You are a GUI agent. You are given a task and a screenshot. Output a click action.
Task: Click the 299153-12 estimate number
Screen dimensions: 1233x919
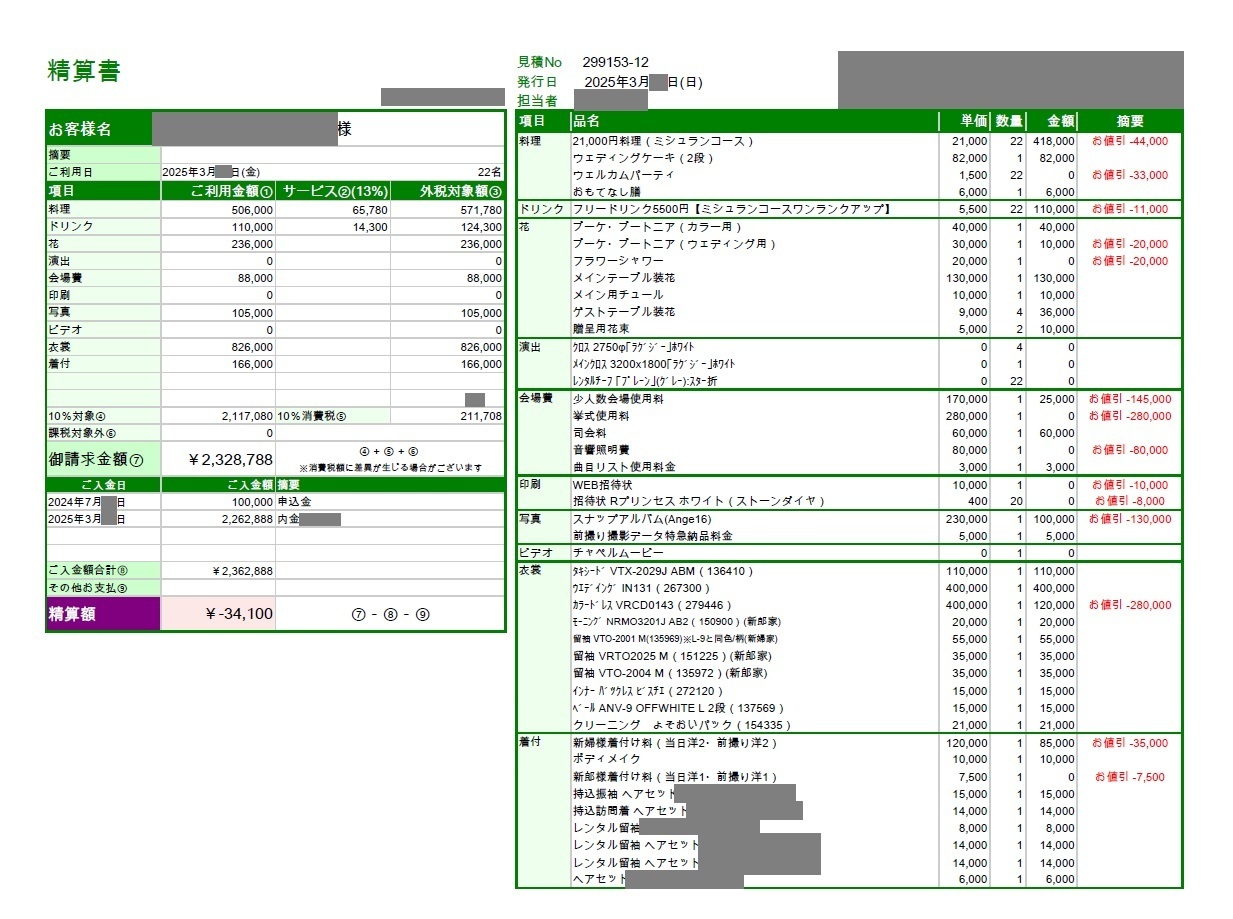pyautogui.click(x=615, y=62)
